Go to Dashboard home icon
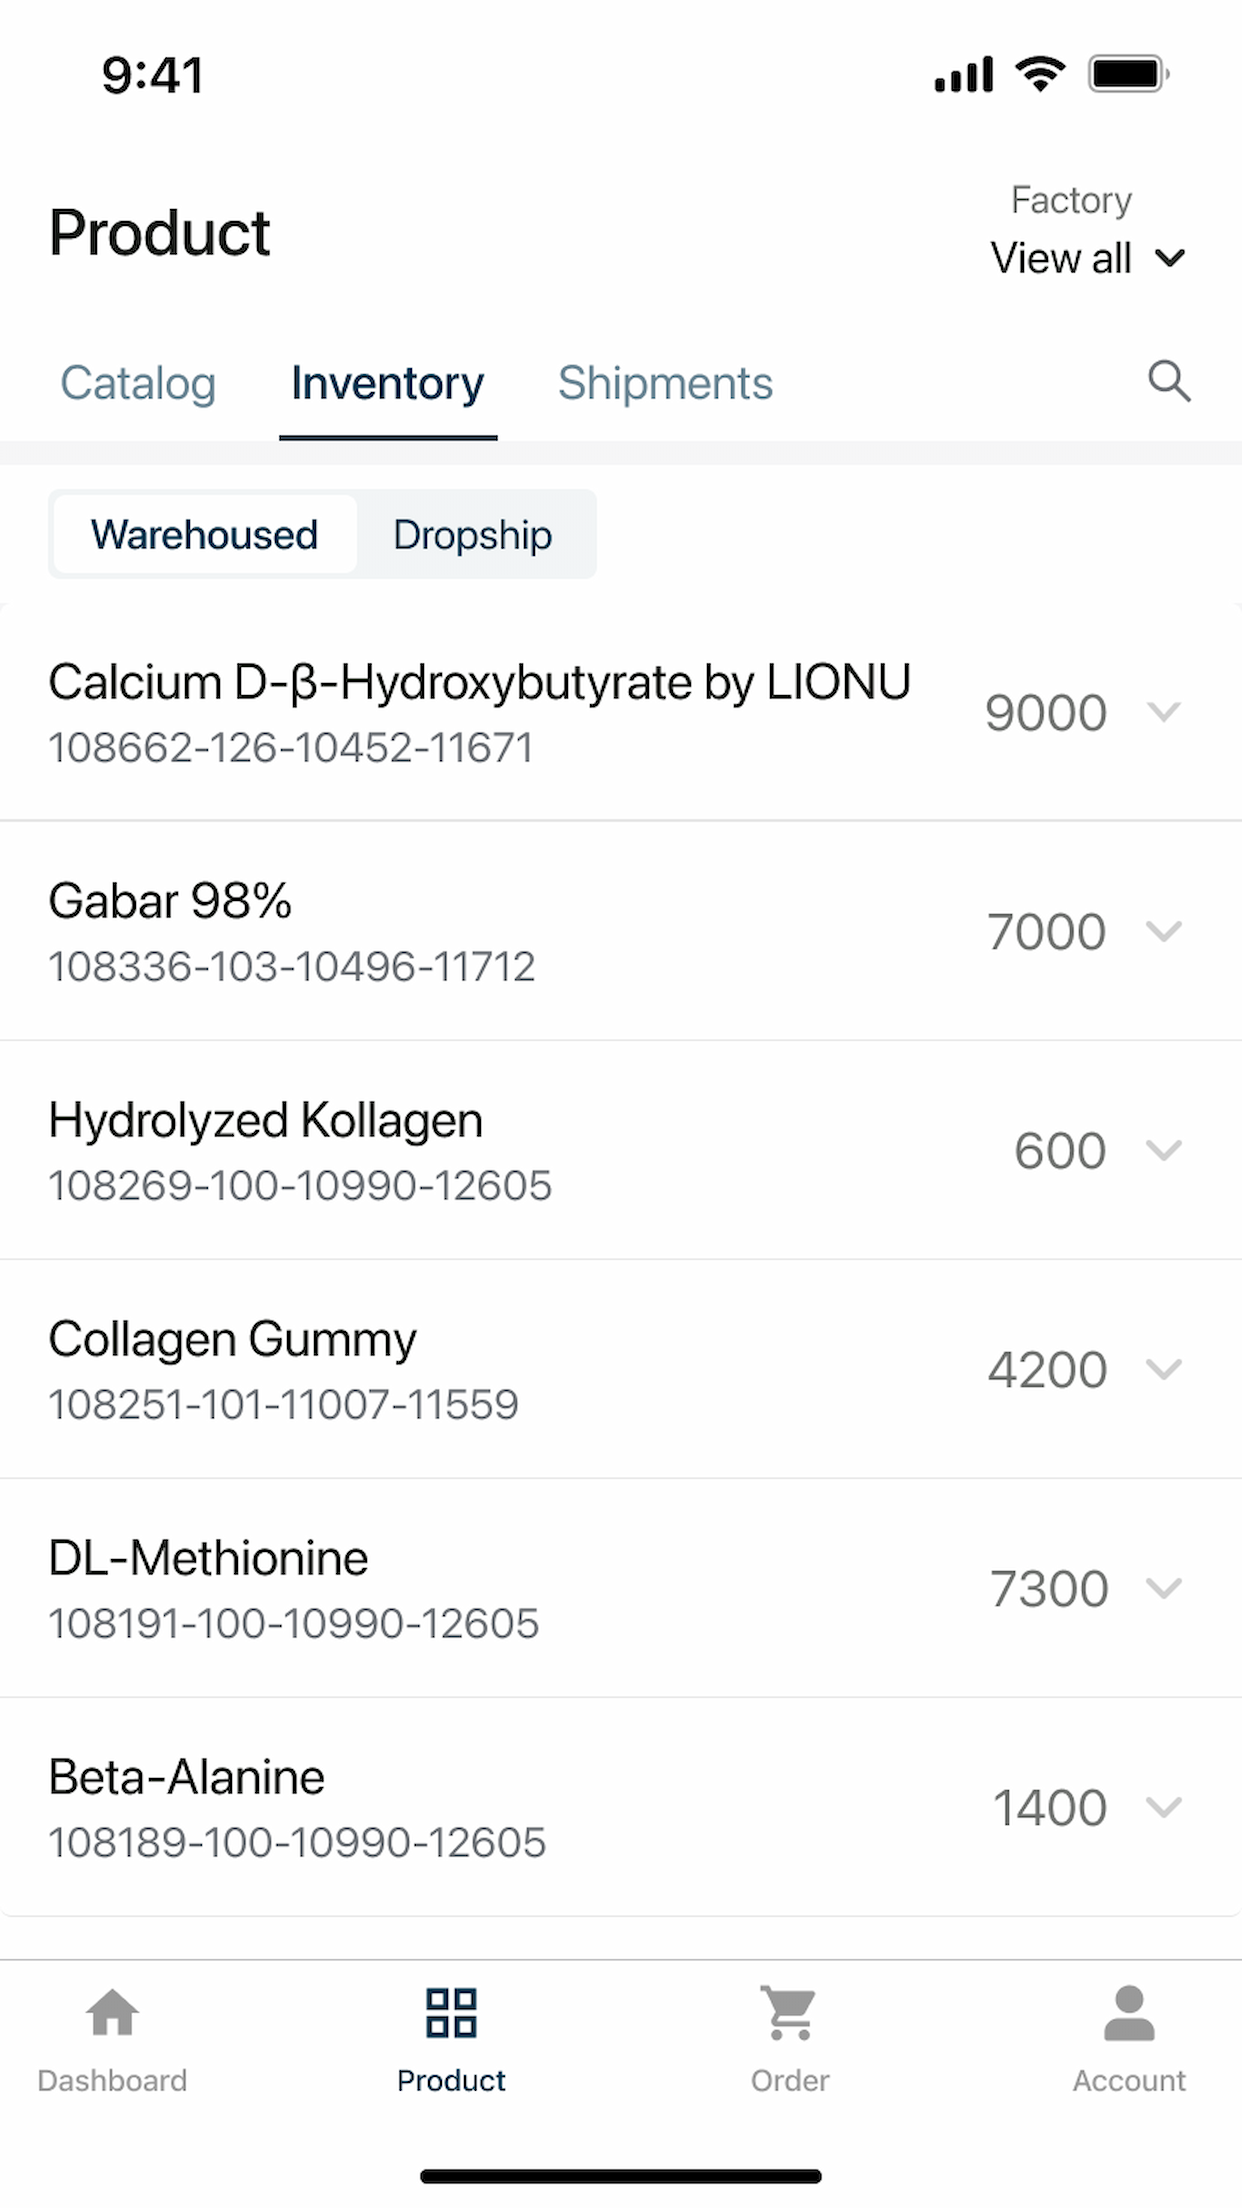The image size is (1242, 2208). 112,2011
